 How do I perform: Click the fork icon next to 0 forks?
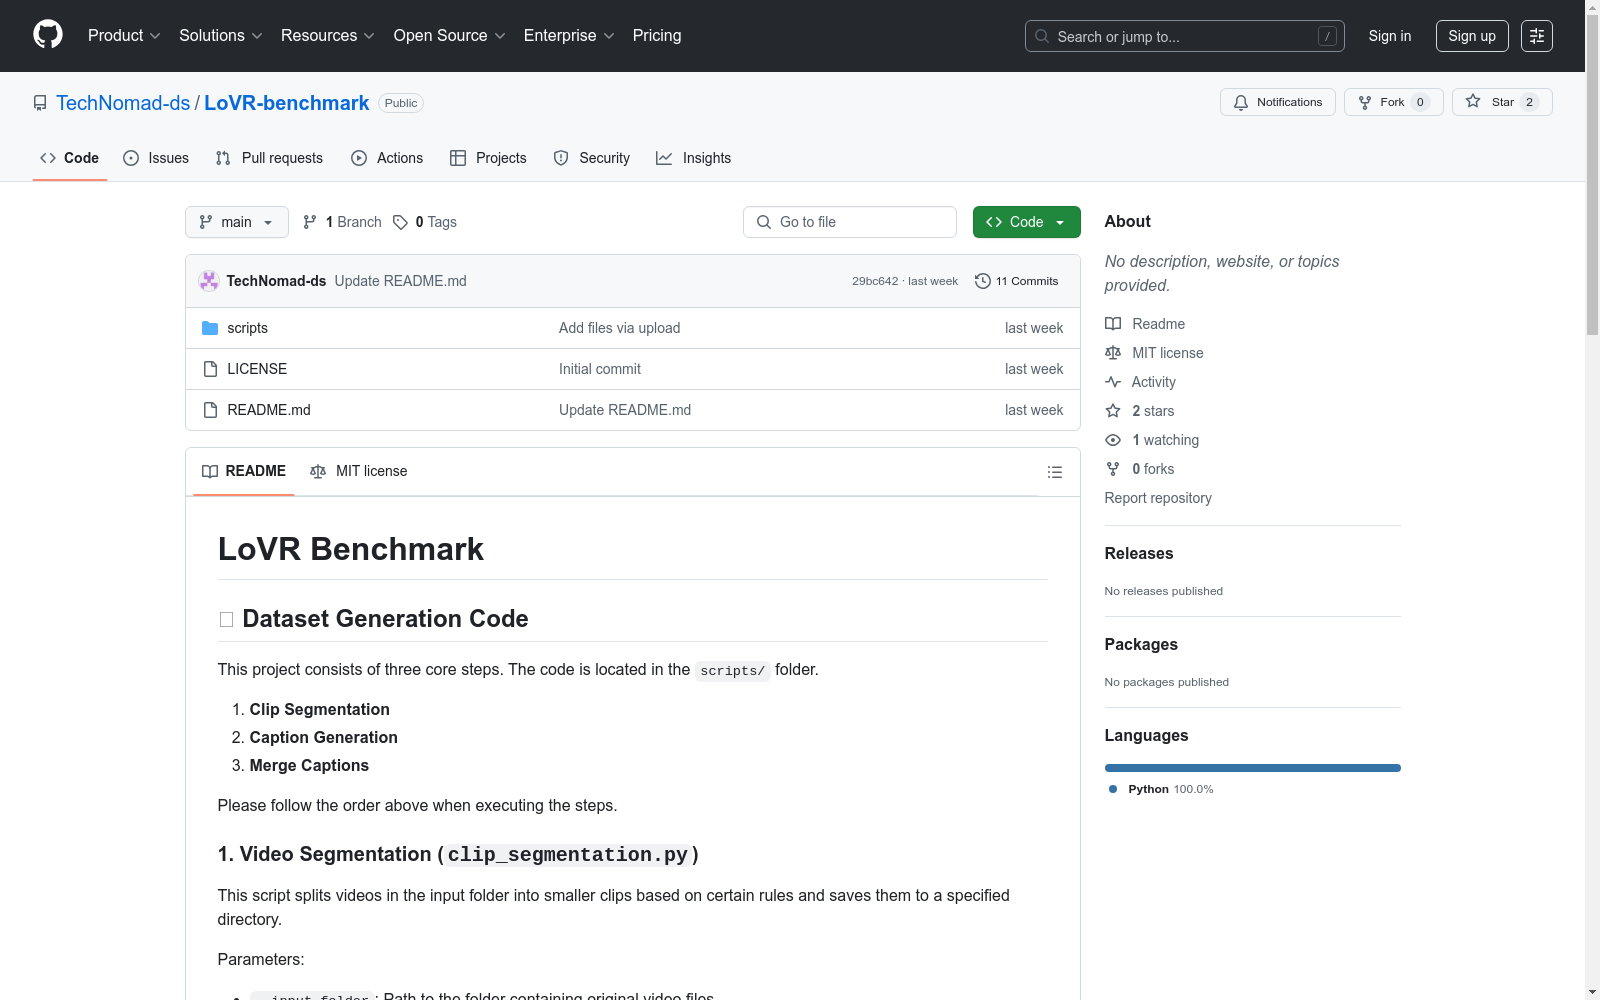tap(1113, 469)
